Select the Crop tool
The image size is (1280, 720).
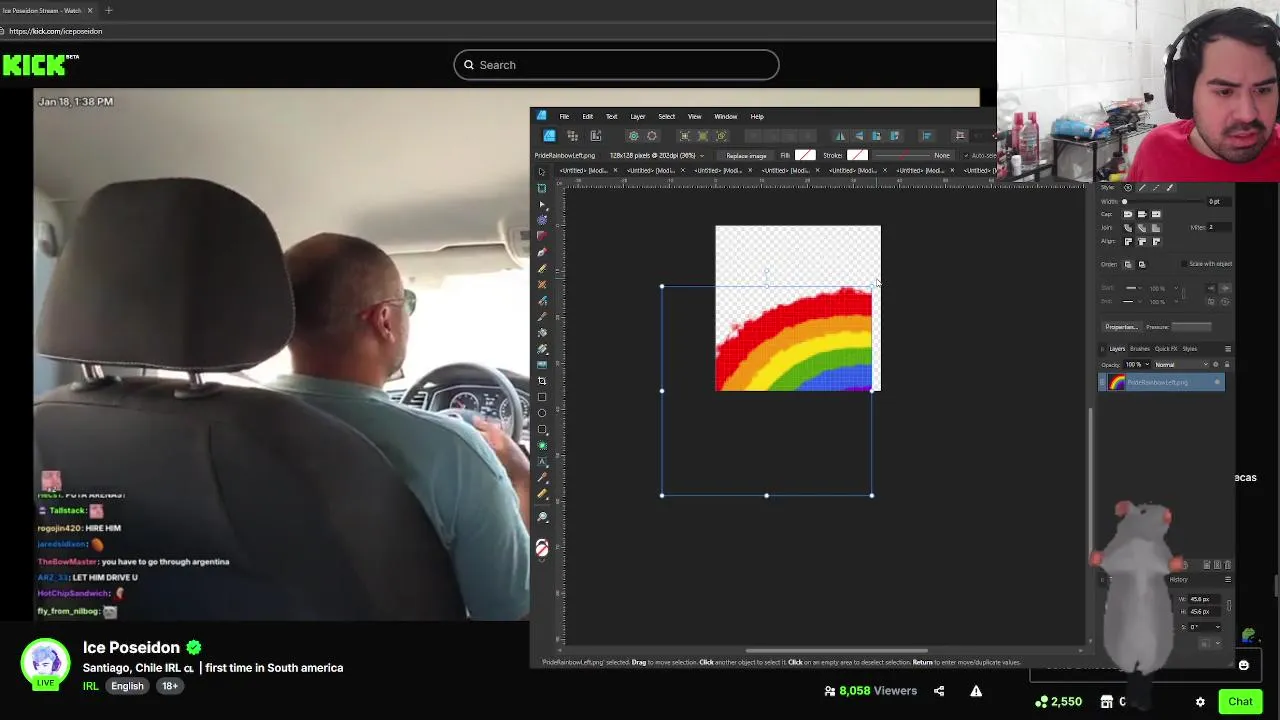tap(542, 381)
